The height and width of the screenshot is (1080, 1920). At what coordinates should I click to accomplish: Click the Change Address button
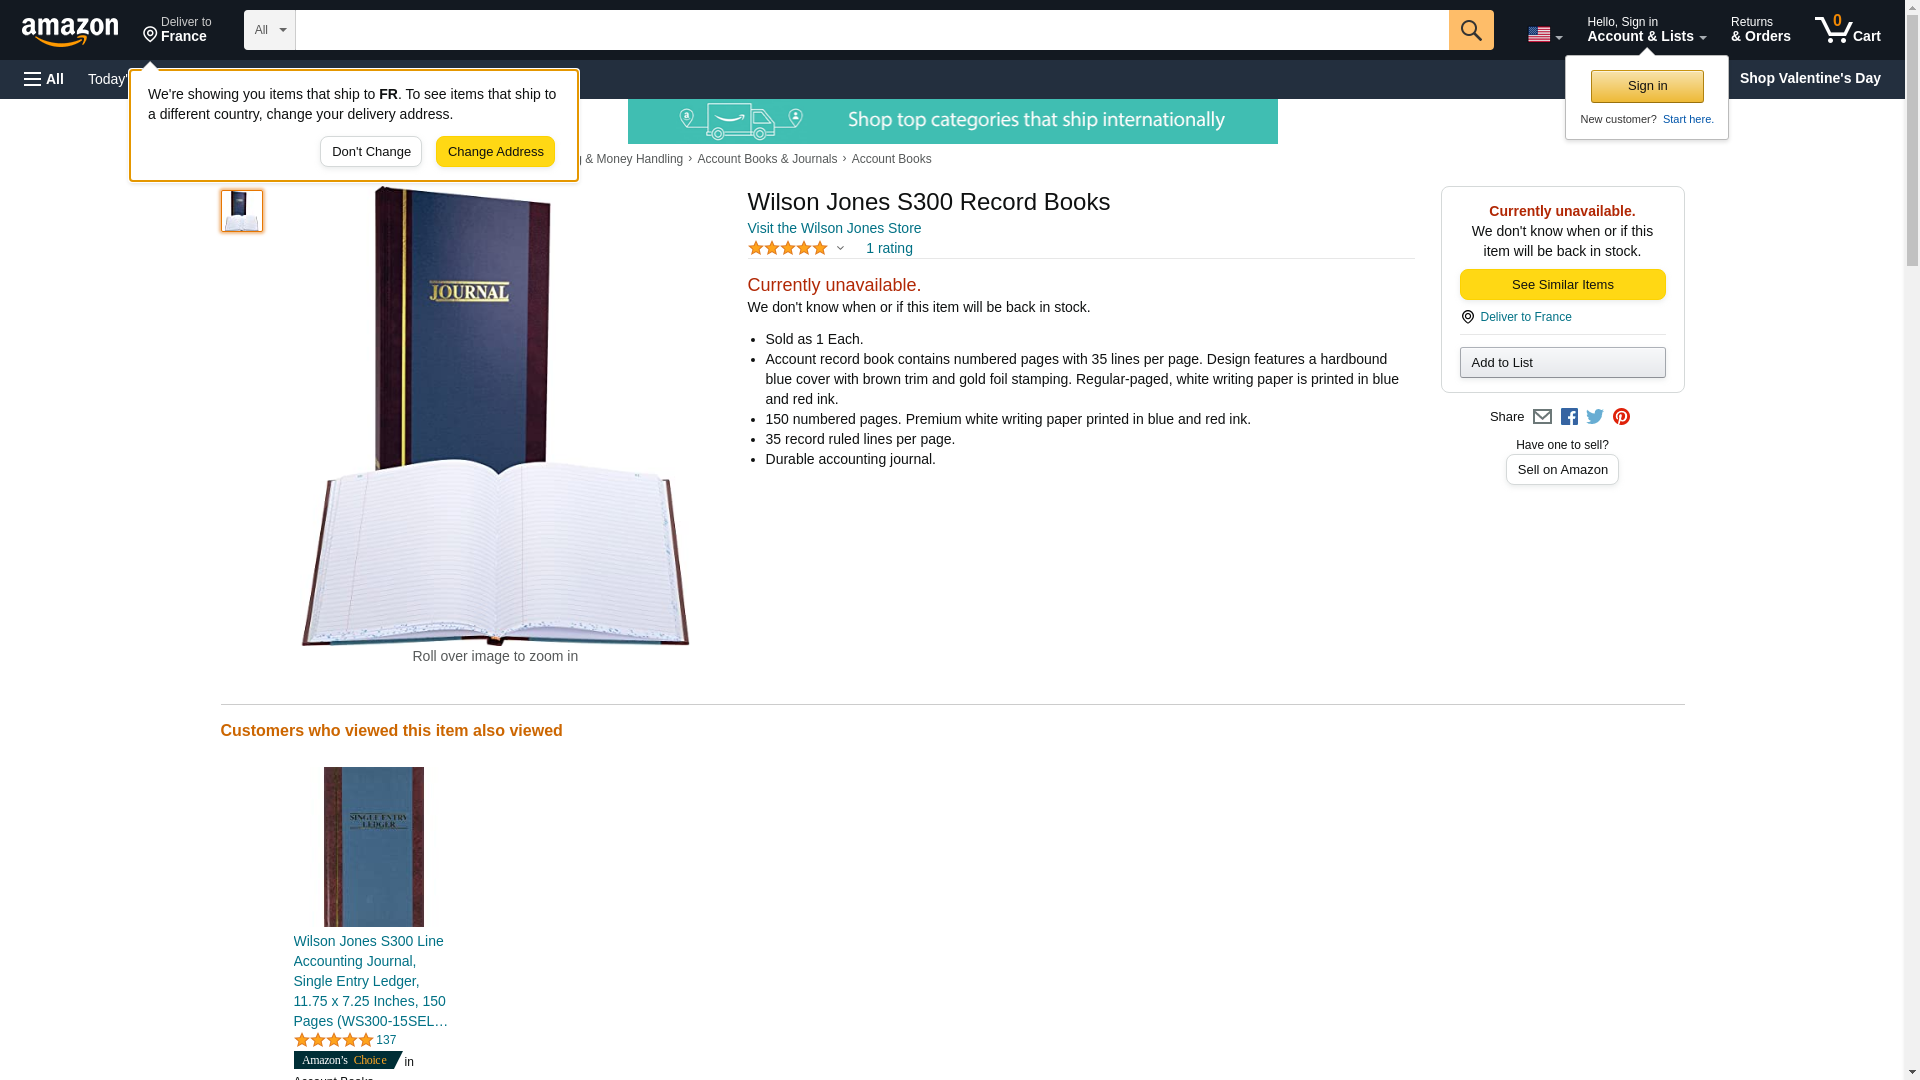click(x=495, y=152)
